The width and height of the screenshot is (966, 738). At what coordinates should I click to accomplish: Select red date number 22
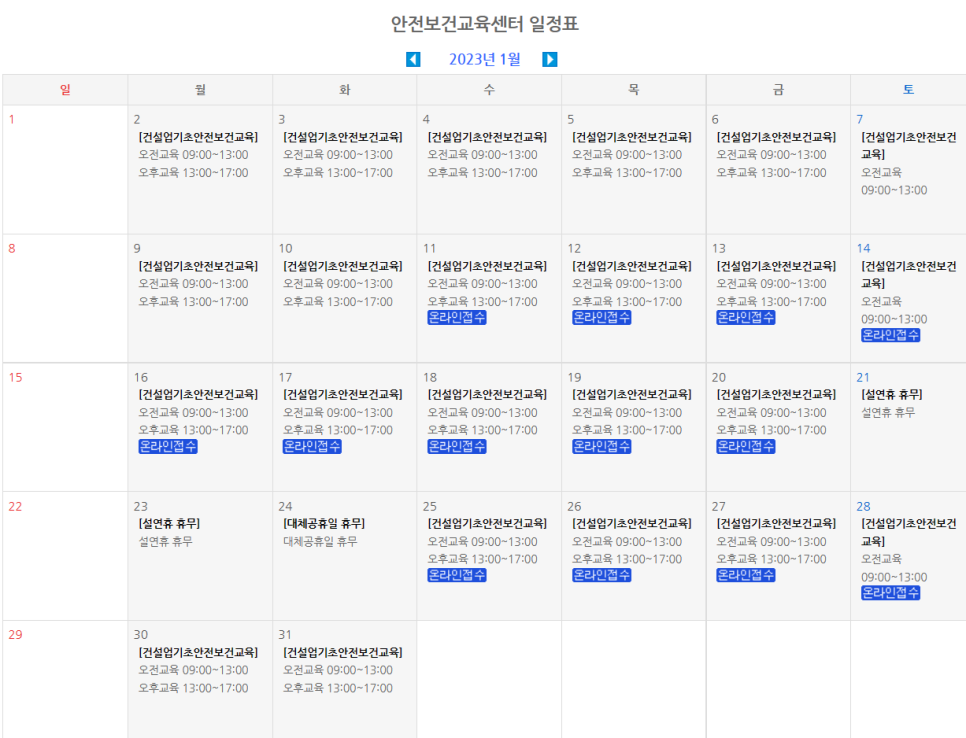click(15, 506)
